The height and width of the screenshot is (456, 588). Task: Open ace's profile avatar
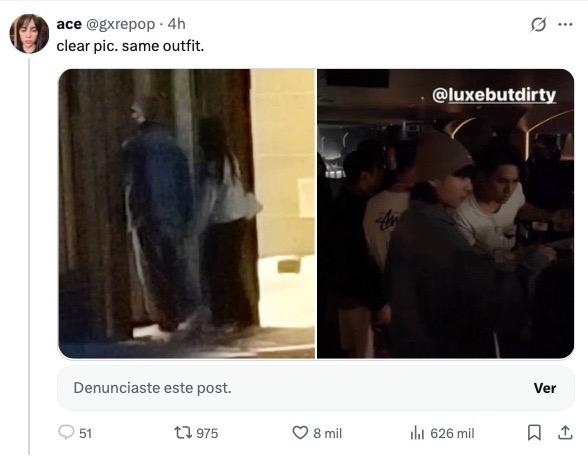[x=29, y=34]
